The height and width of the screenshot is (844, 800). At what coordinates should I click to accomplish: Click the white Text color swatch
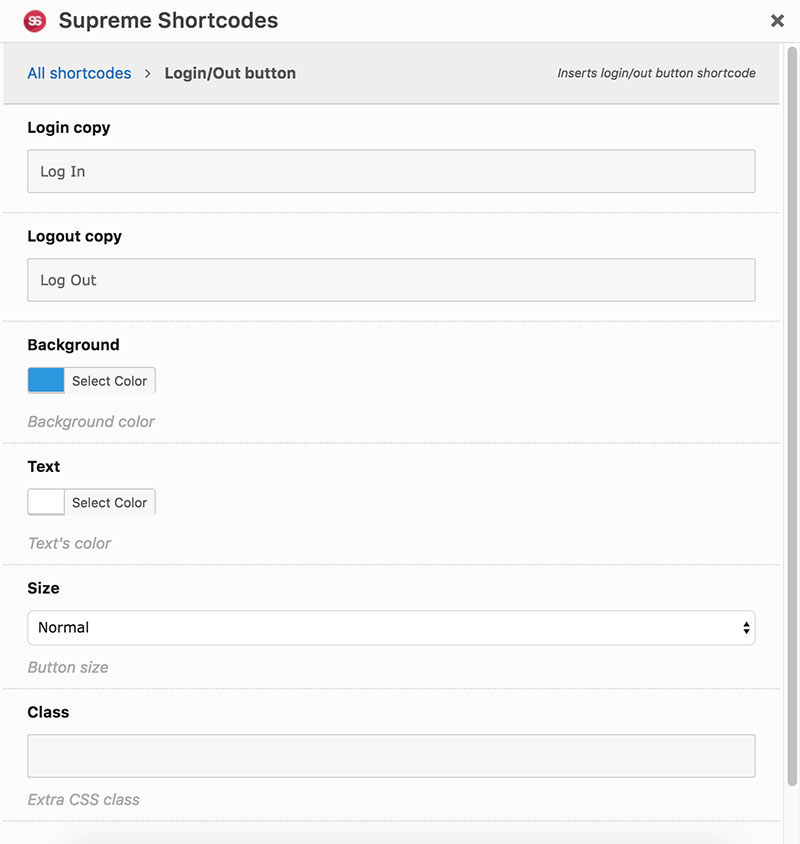46,502
